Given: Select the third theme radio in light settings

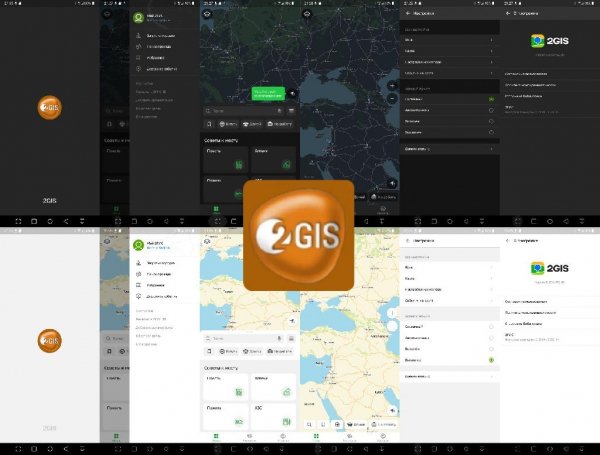Looking at the screenshot, I should [491, 349].
